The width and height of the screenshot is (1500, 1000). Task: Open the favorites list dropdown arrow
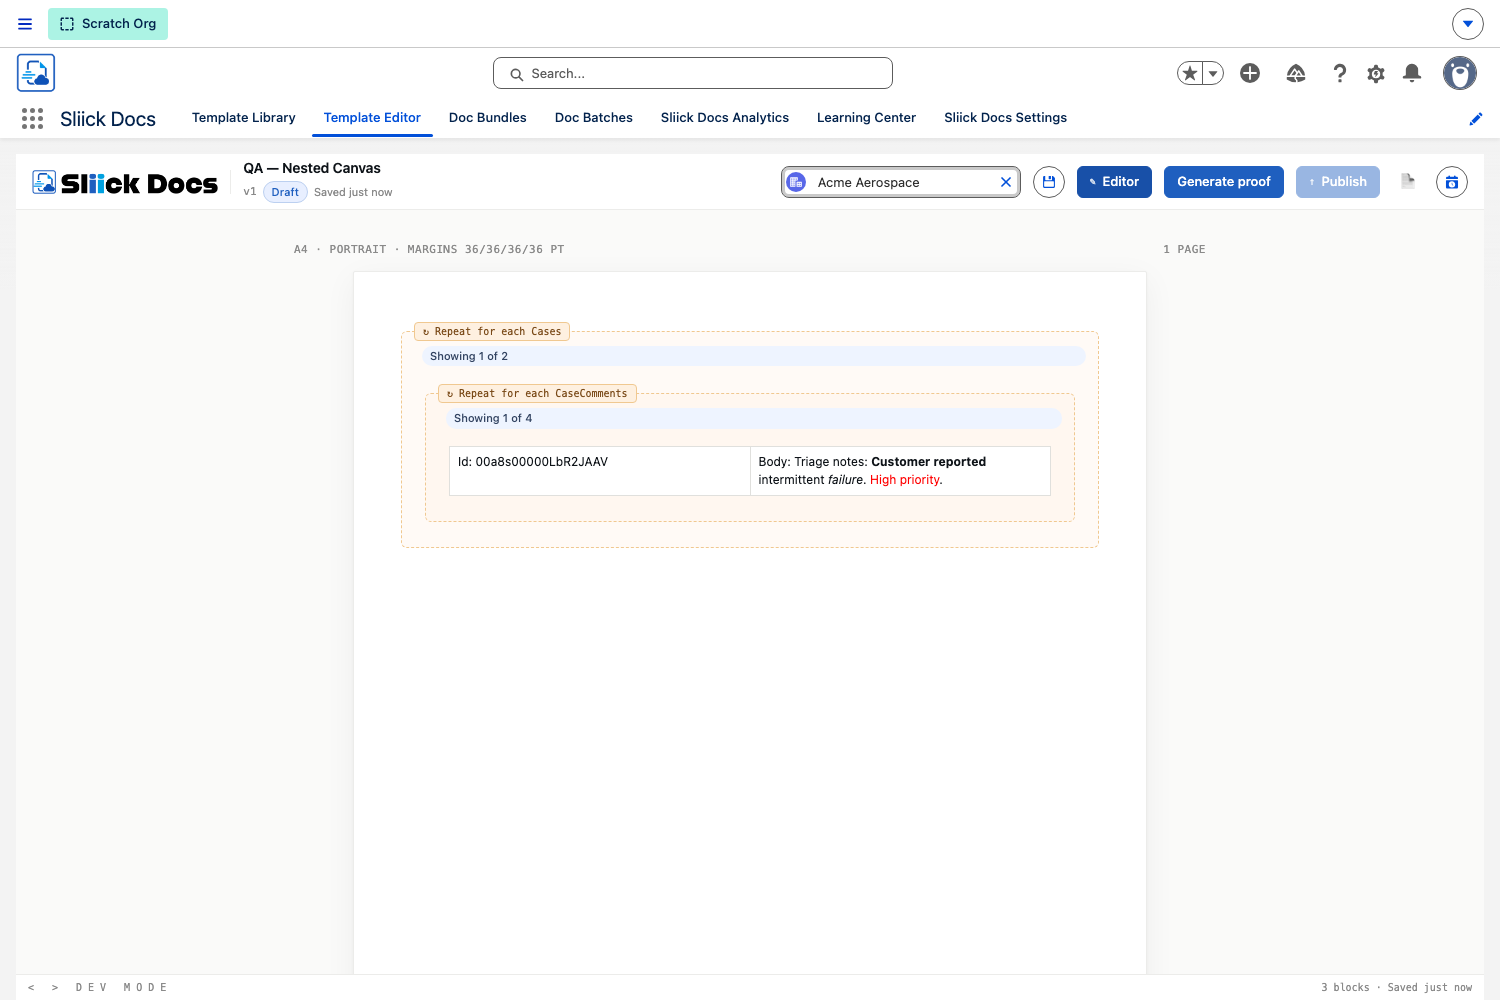point(1213,73)
